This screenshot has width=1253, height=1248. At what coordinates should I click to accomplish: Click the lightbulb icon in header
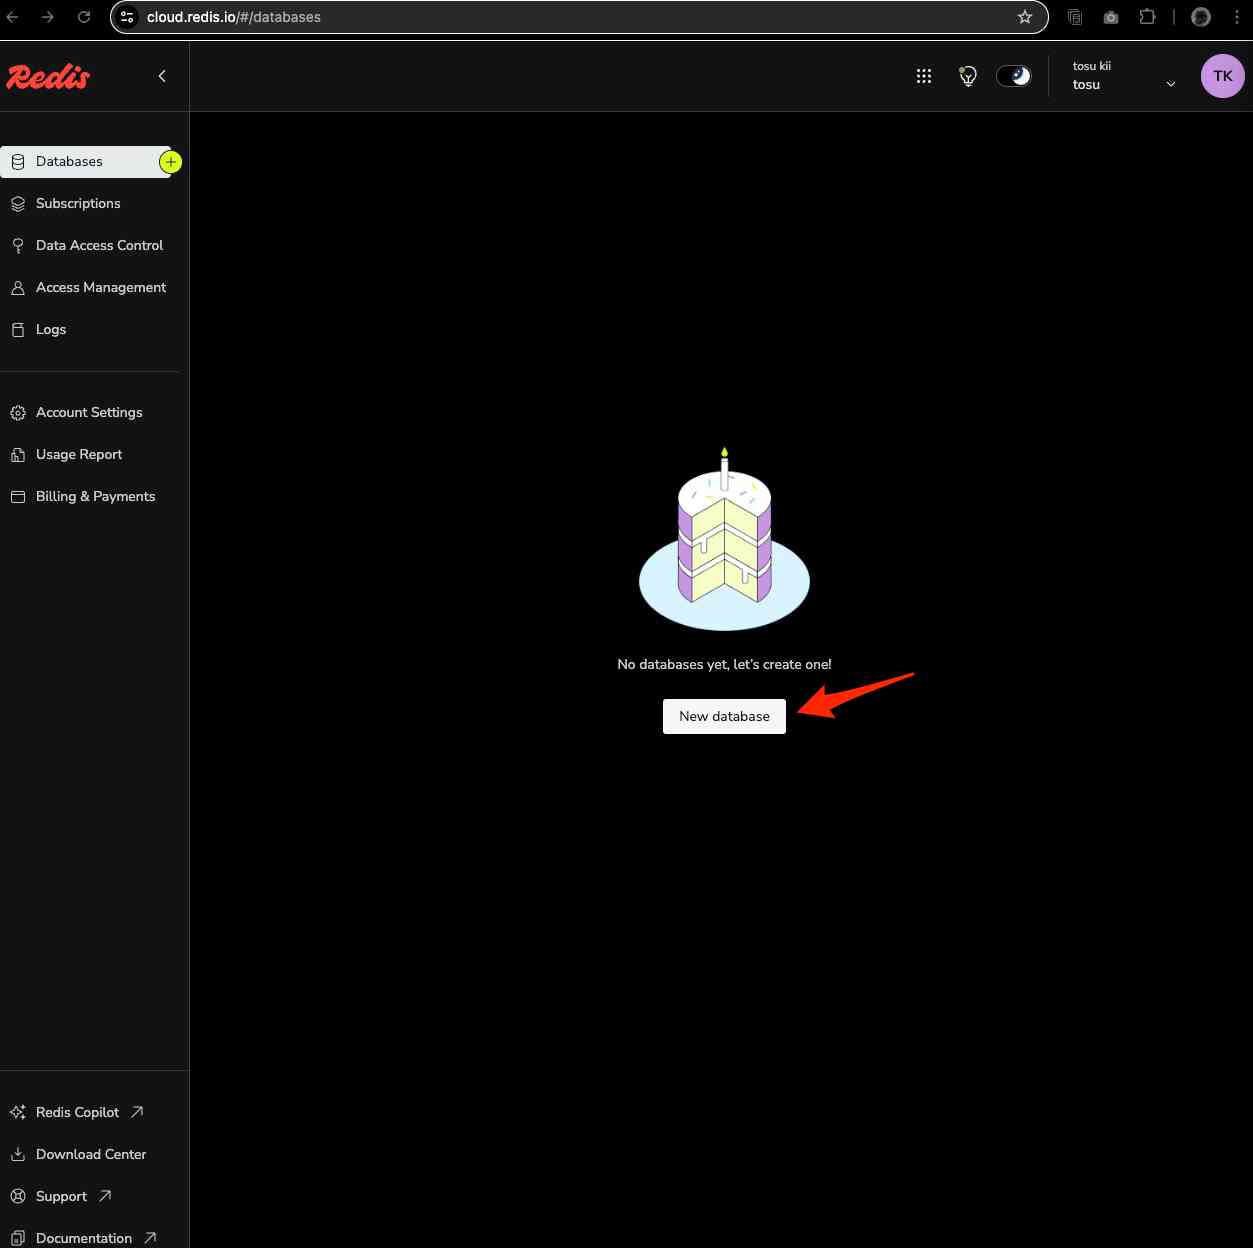click(x=968, y=76)
